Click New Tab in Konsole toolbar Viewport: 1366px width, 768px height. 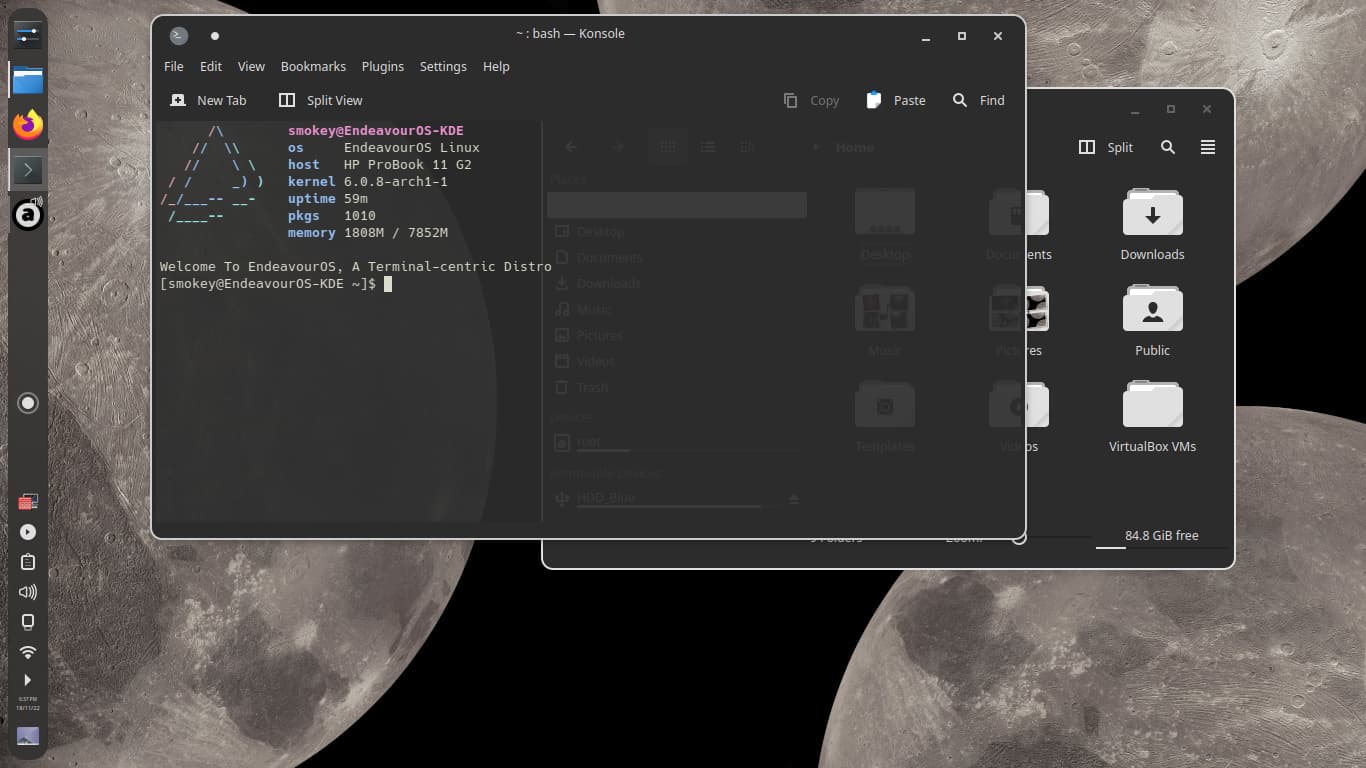(208, 100)
